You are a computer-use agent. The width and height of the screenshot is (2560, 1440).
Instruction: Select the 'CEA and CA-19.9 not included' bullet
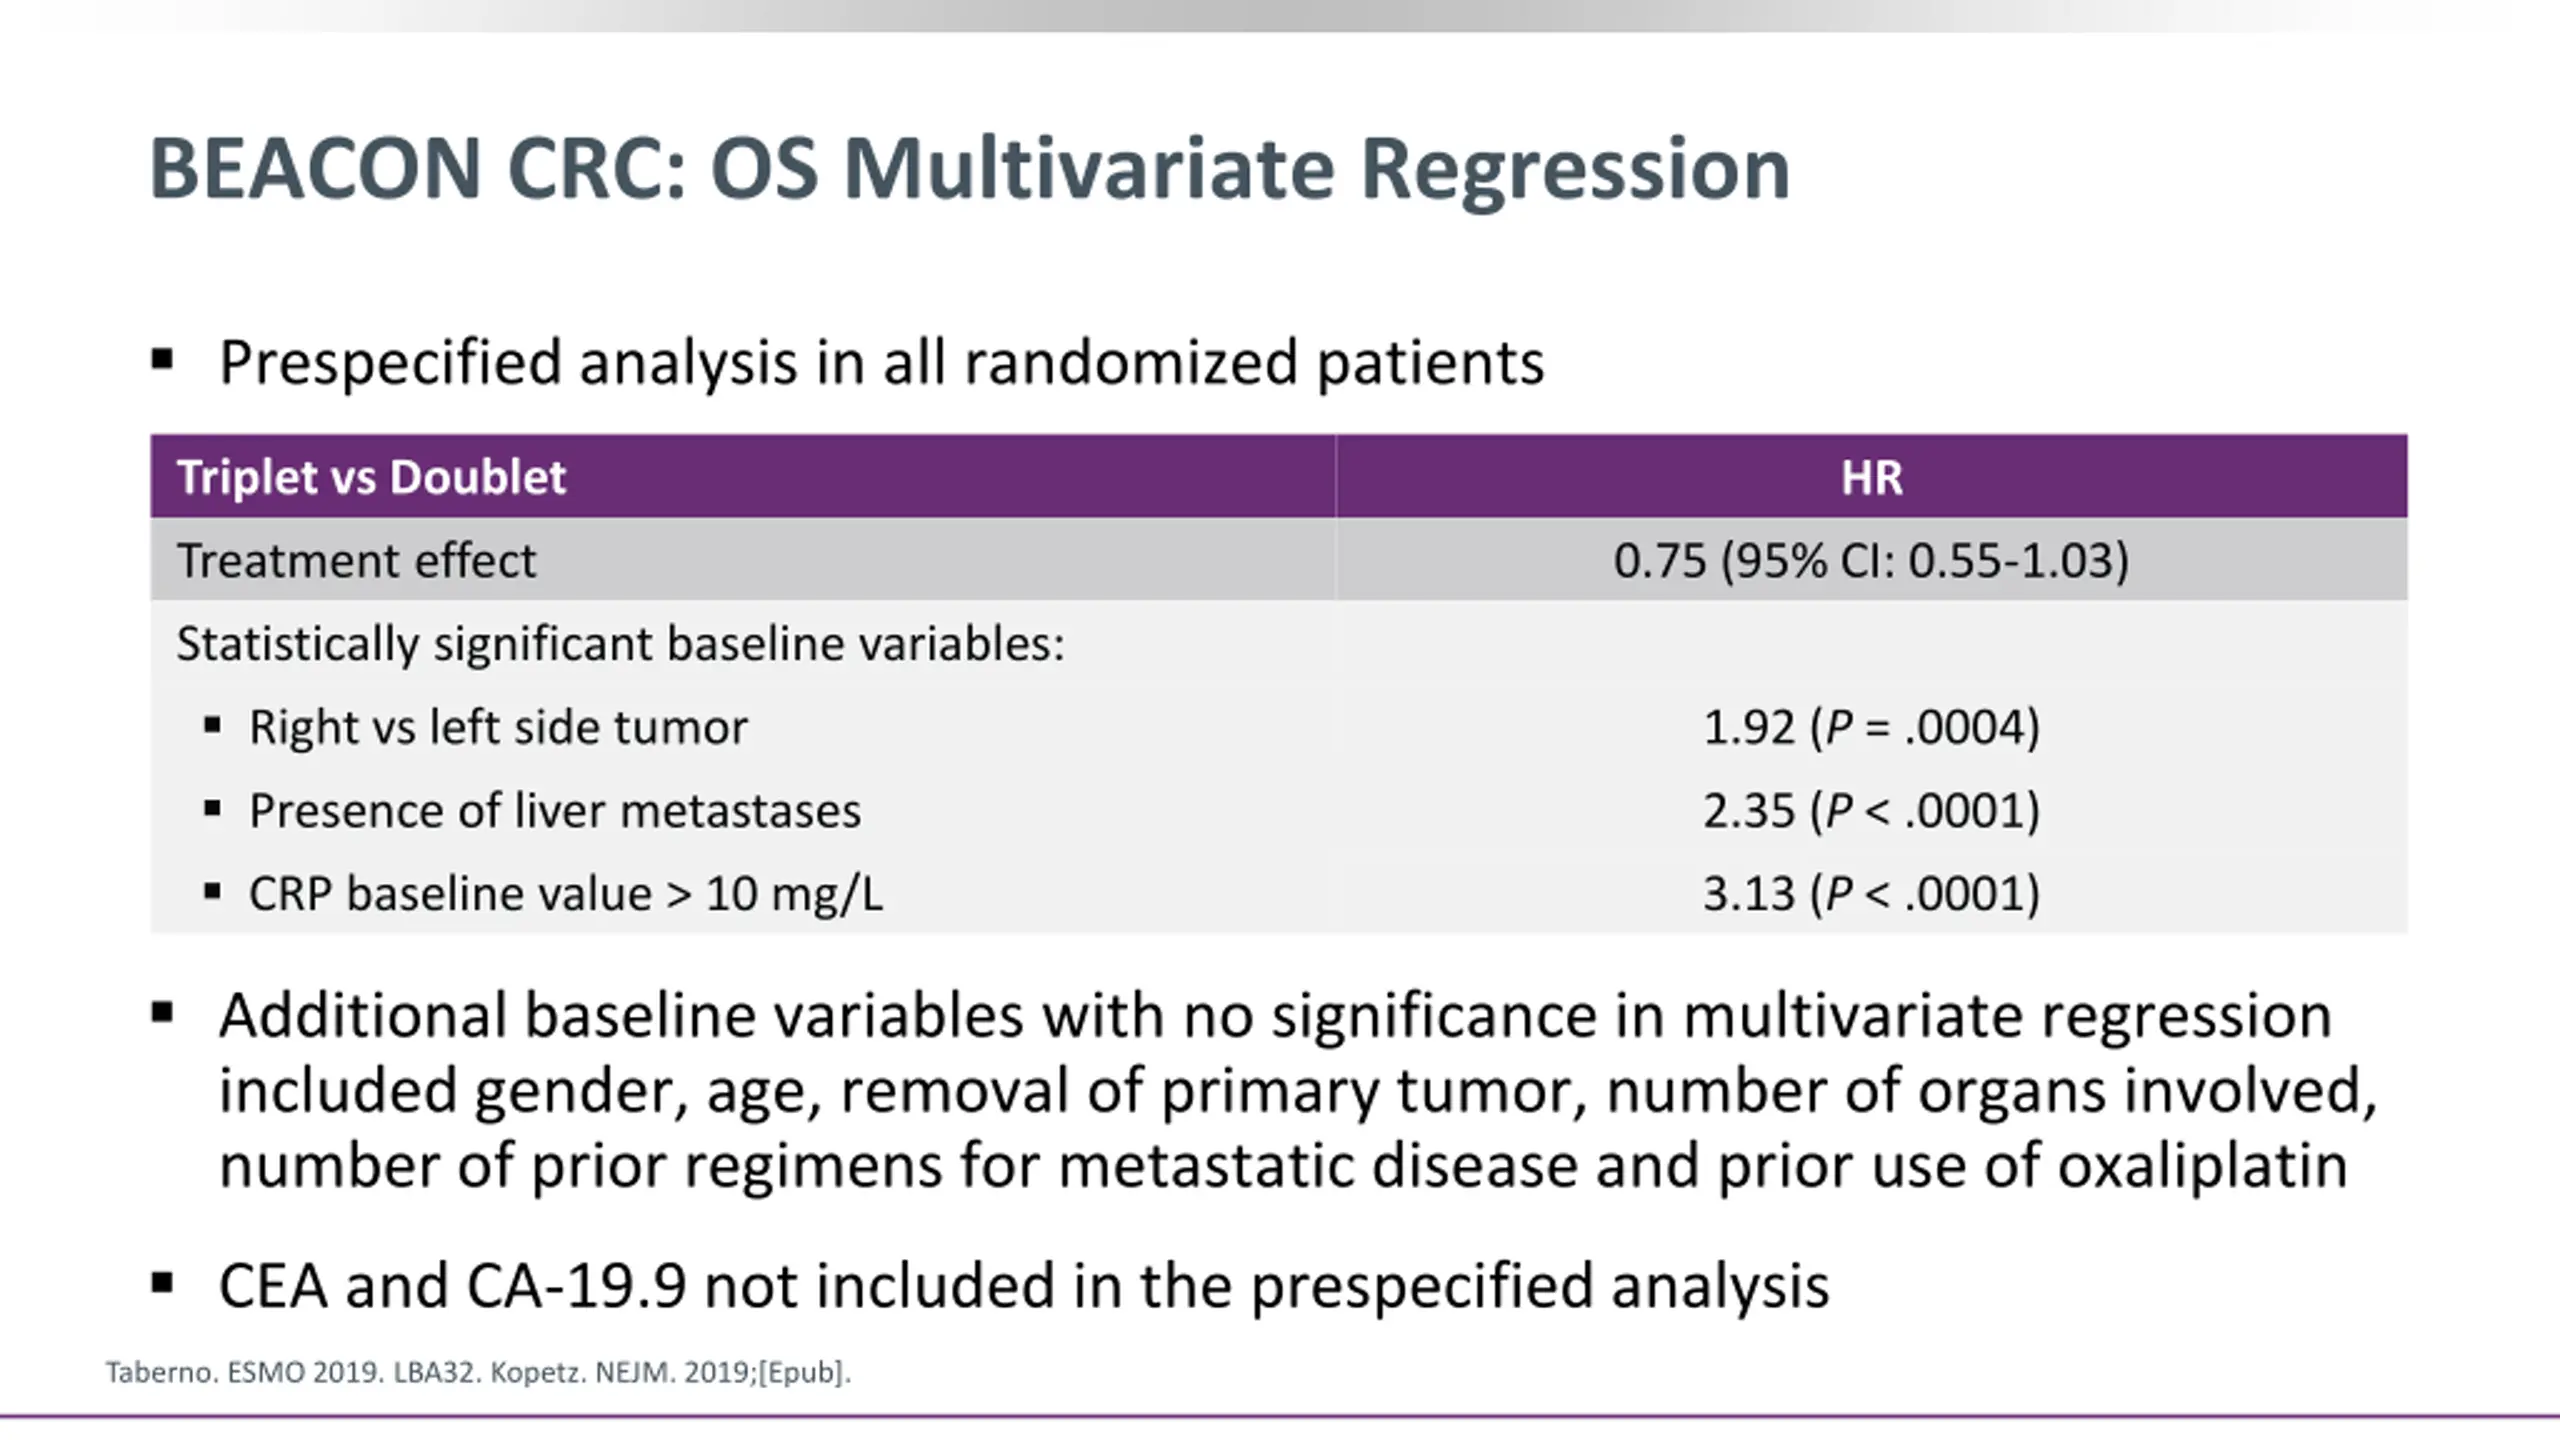(x=1023, y=1286)
